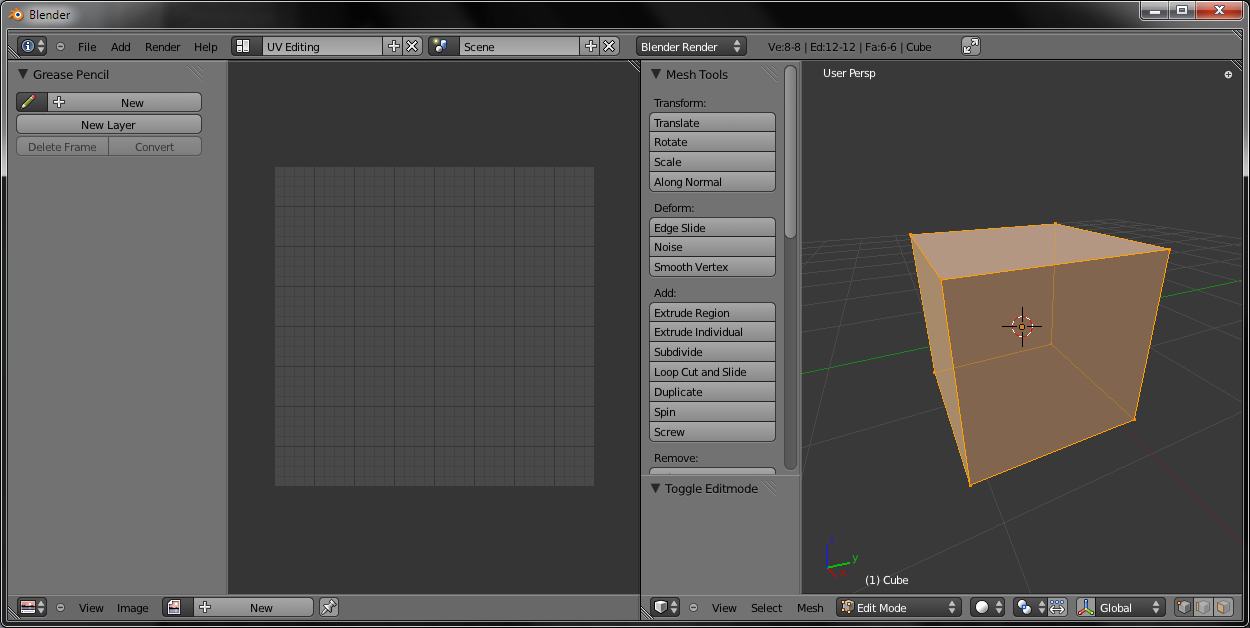Click the New Layer button

pos(108,125)
